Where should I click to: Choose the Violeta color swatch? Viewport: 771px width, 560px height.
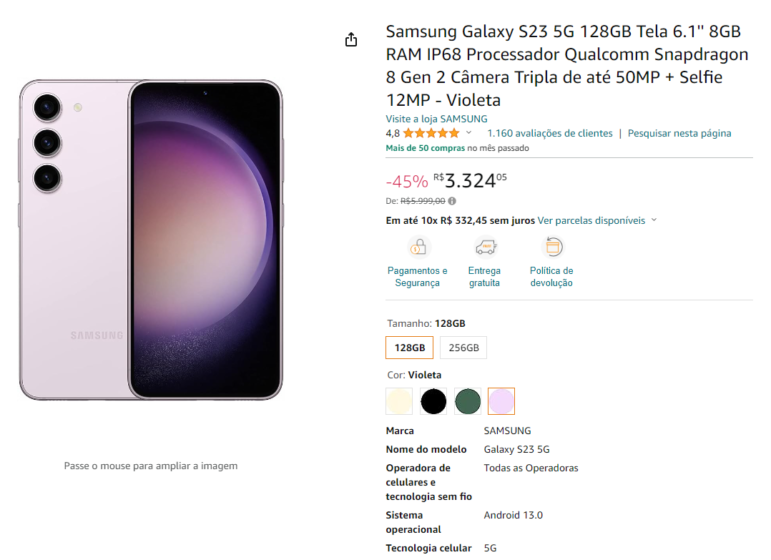[x=501, y=401]
